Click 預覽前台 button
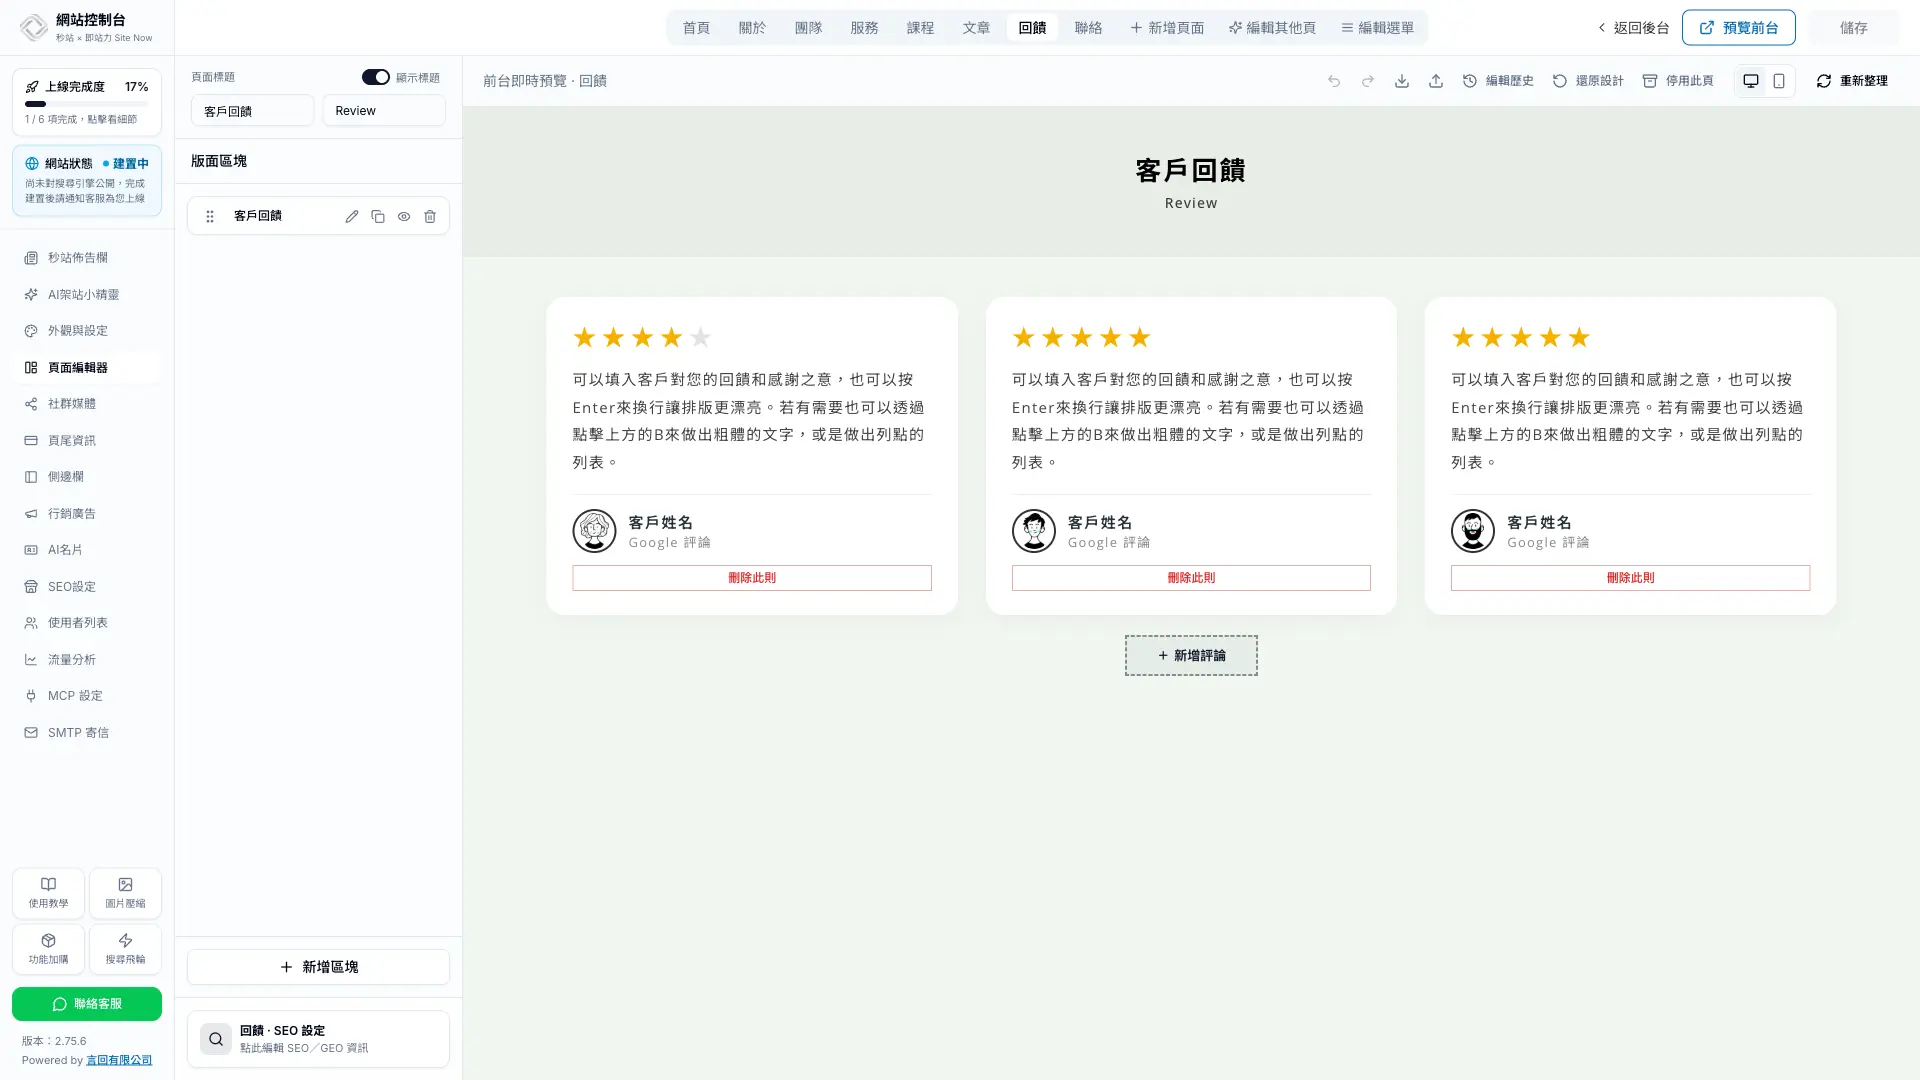This screenshot has width=1920, height=1080. (1738, 28)
